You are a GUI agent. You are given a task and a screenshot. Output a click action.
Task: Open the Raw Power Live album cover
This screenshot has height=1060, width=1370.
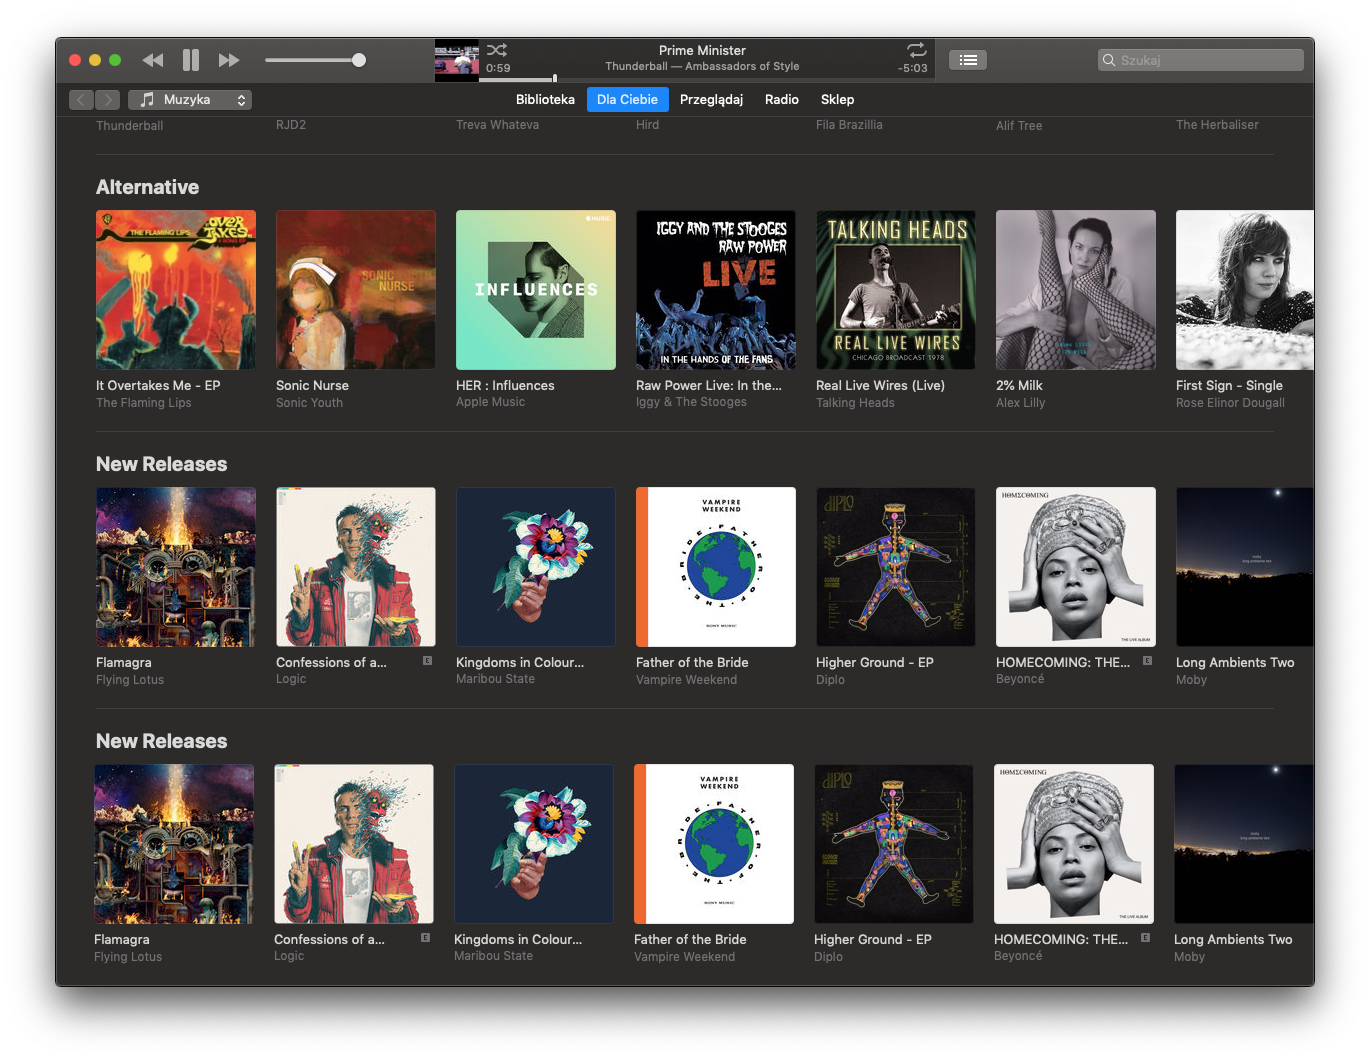pos(716,290)
